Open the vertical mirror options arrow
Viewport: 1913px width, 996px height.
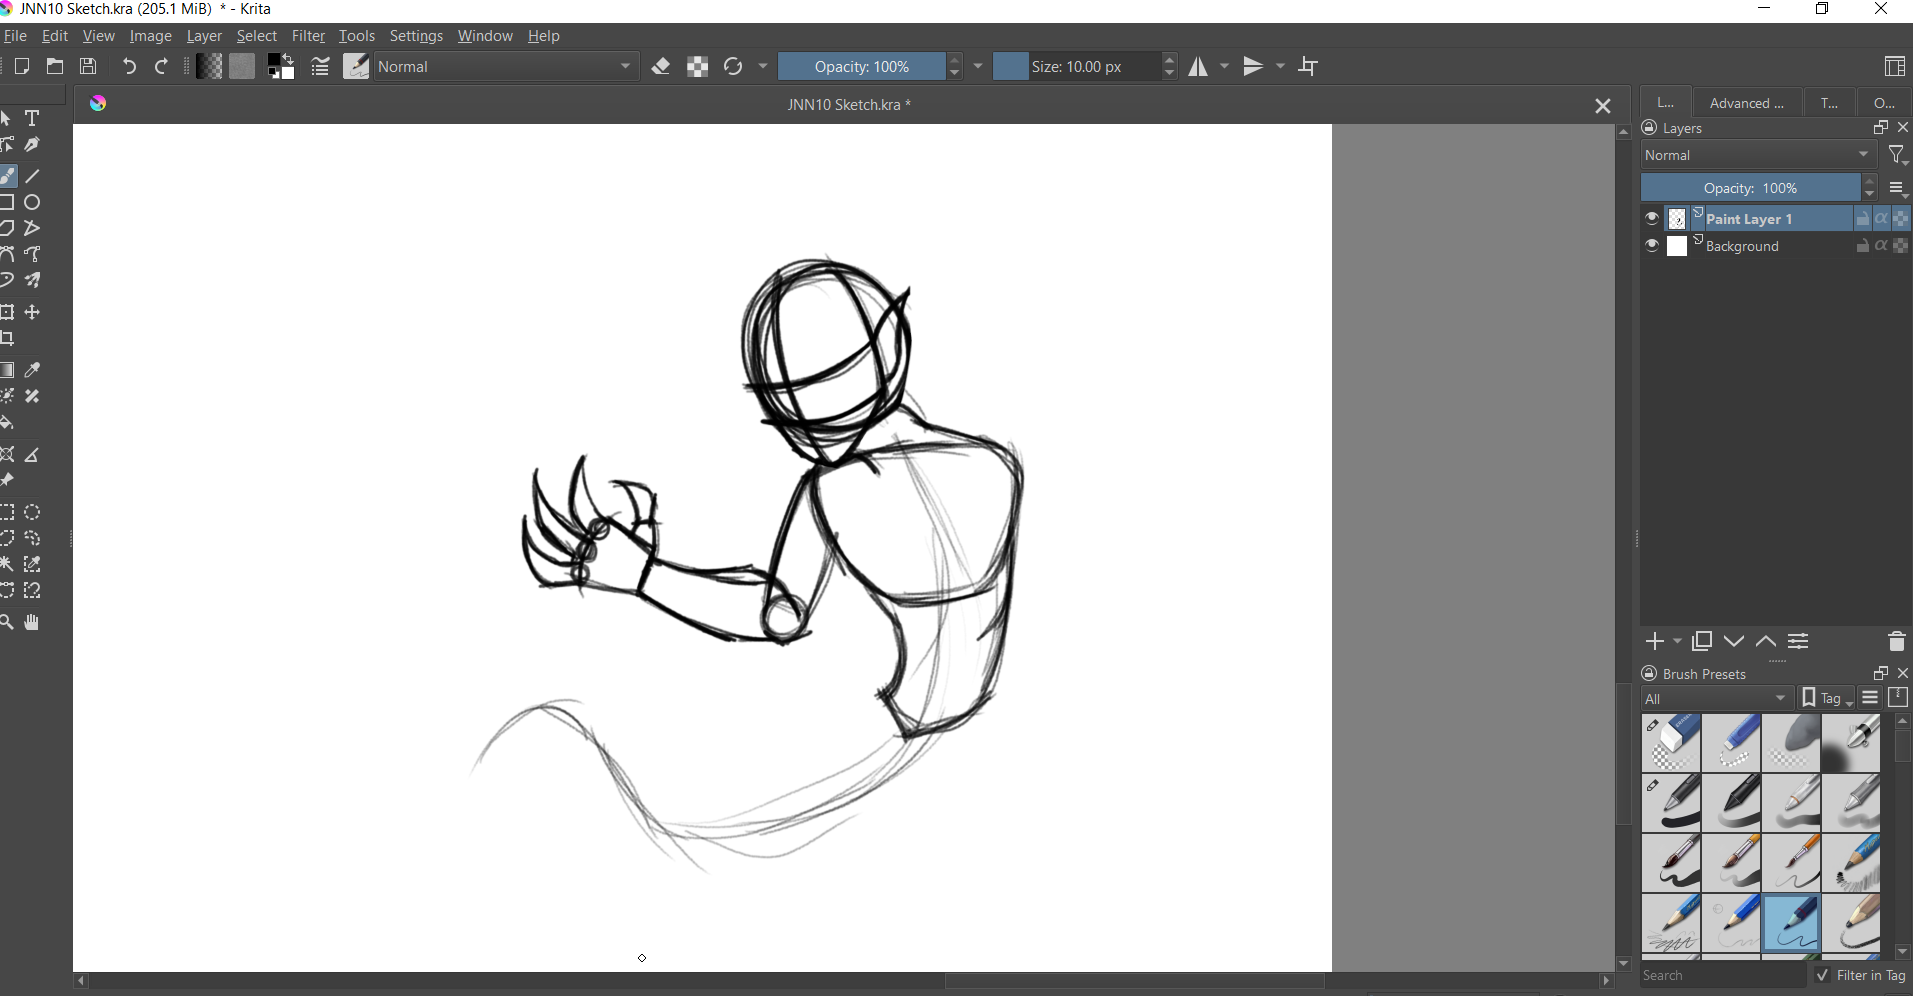pos(1281,67)
